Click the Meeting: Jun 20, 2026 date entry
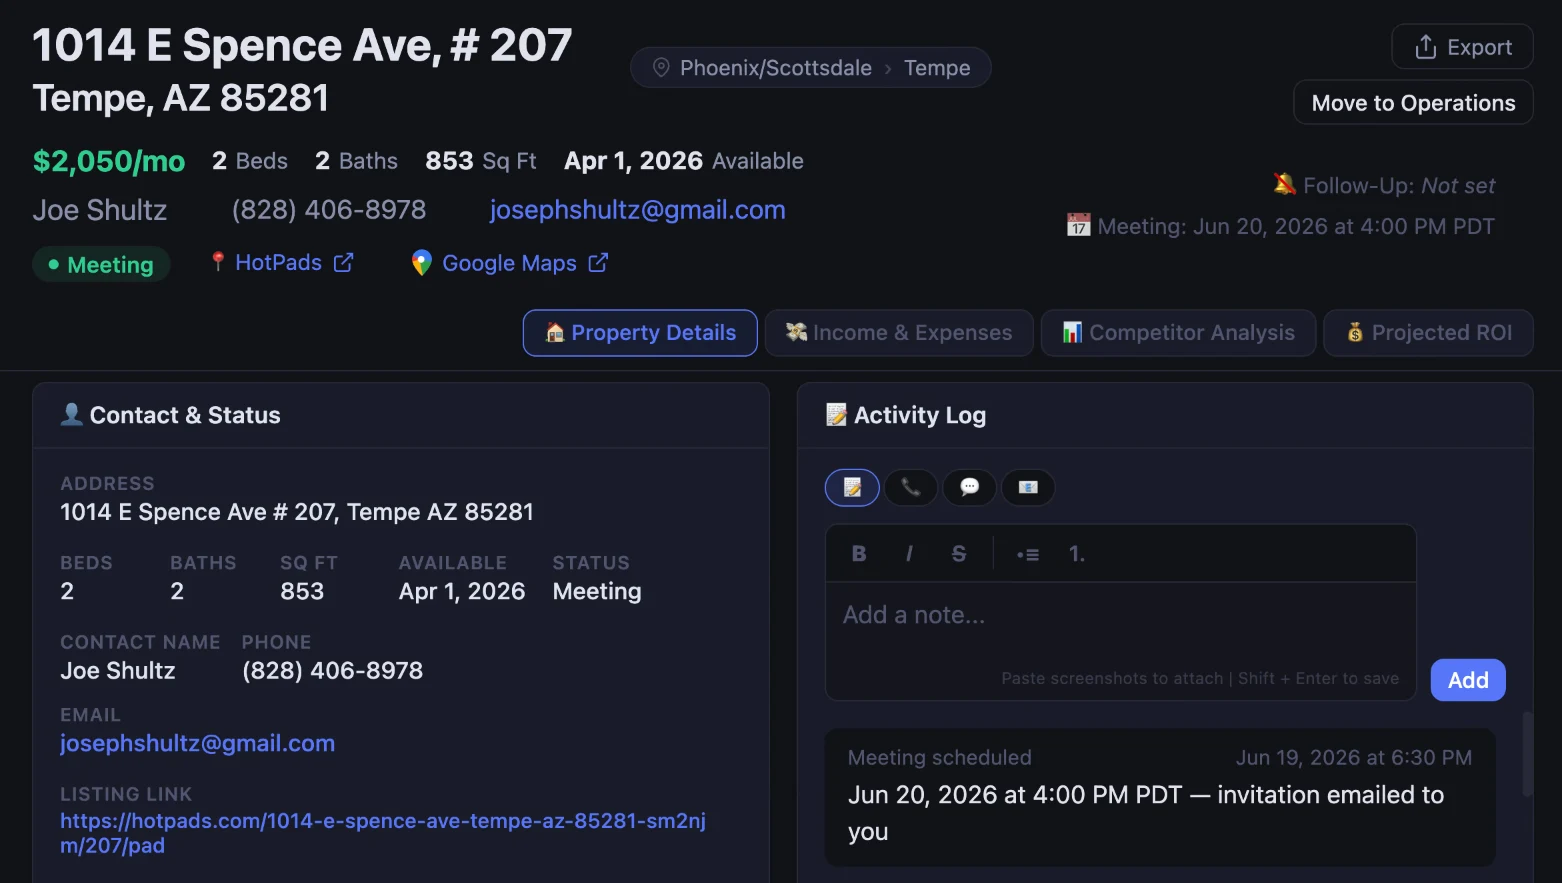 [x=1280, y=226]
